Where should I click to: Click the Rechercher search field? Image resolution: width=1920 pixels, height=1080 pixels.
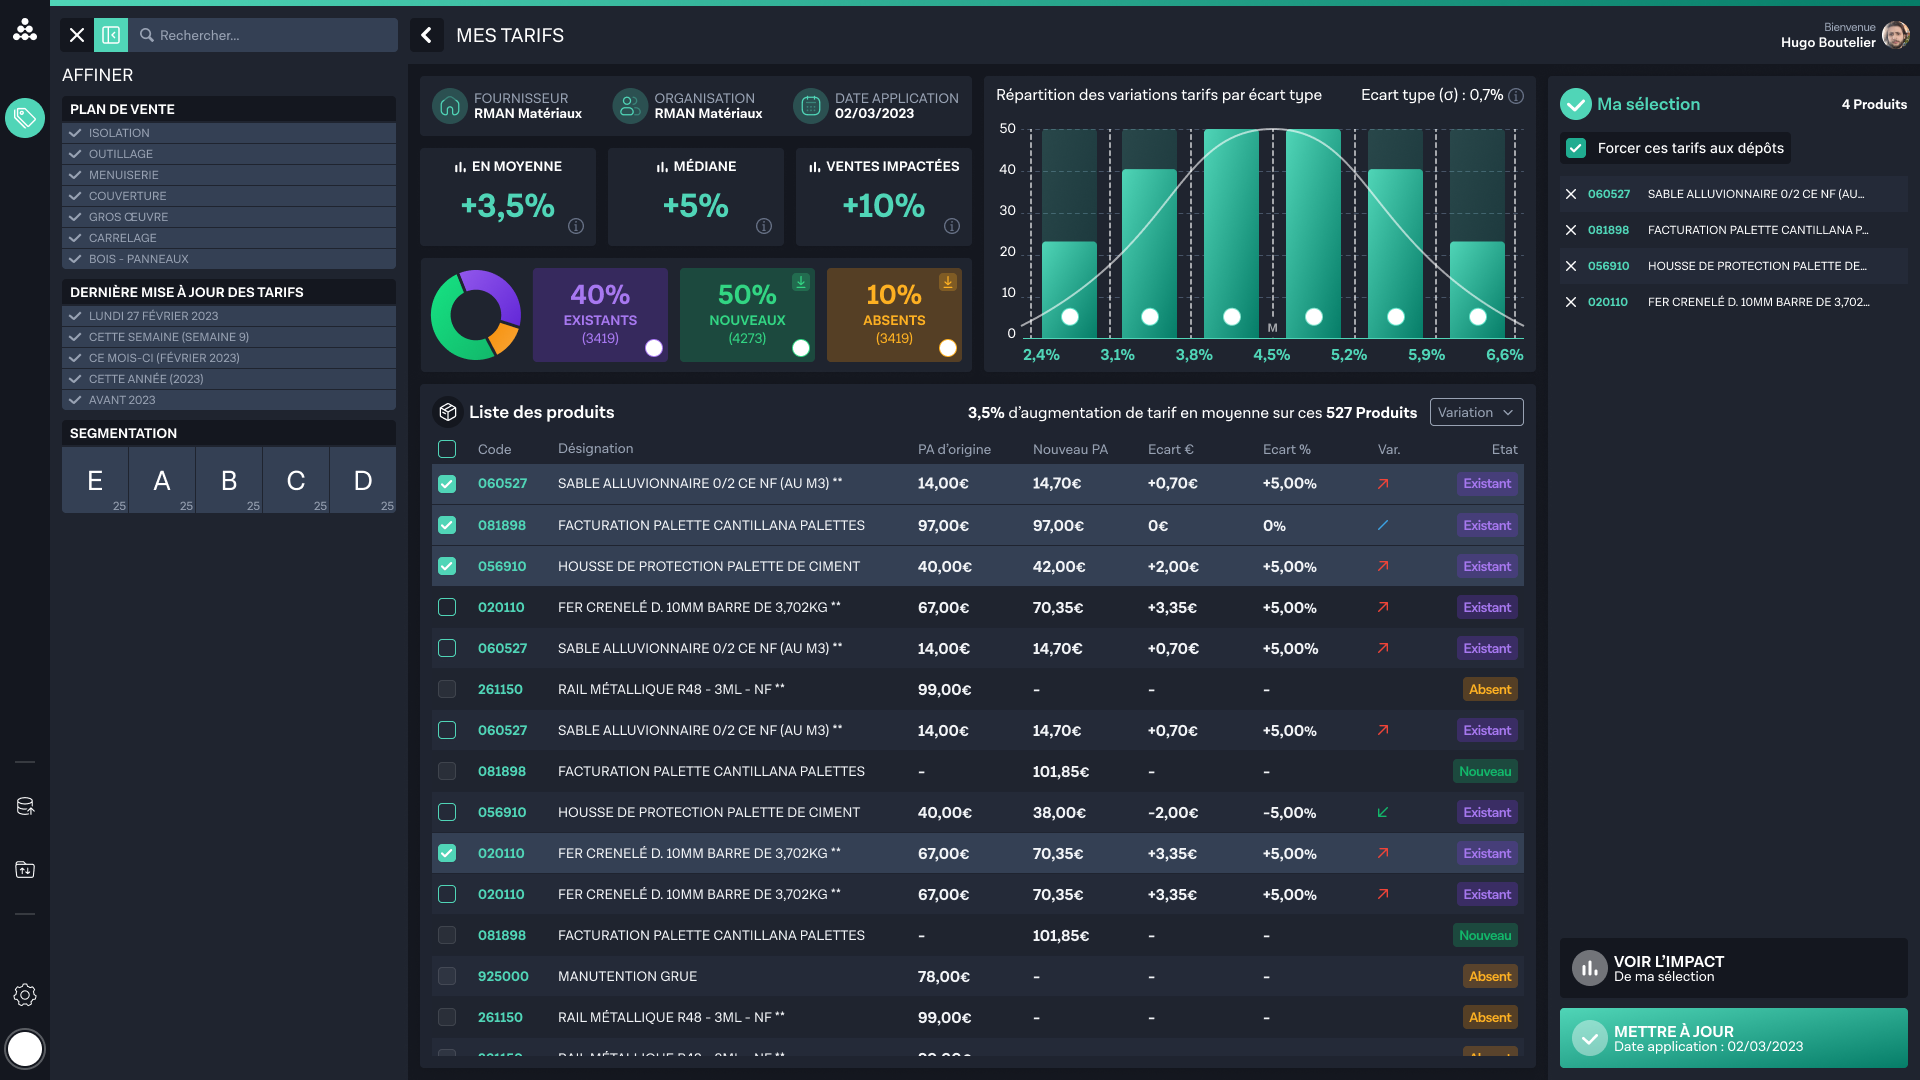tap(270, 35)
